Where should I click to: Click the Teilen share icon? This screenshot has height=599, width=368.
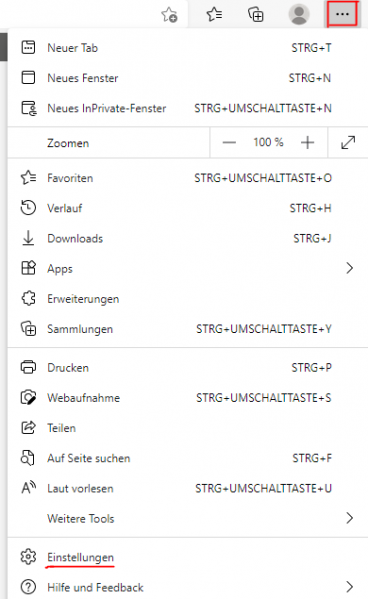pos(28,427)
